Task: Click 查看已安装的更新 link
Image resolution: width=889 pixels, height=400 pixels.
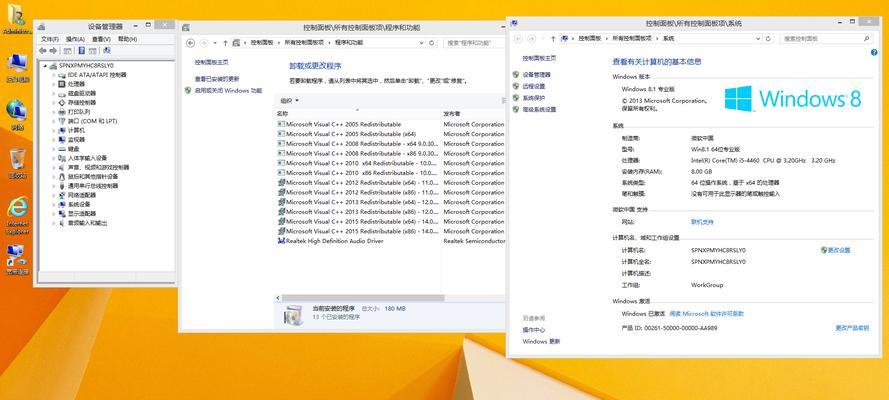Action: [x=217, y=79]
